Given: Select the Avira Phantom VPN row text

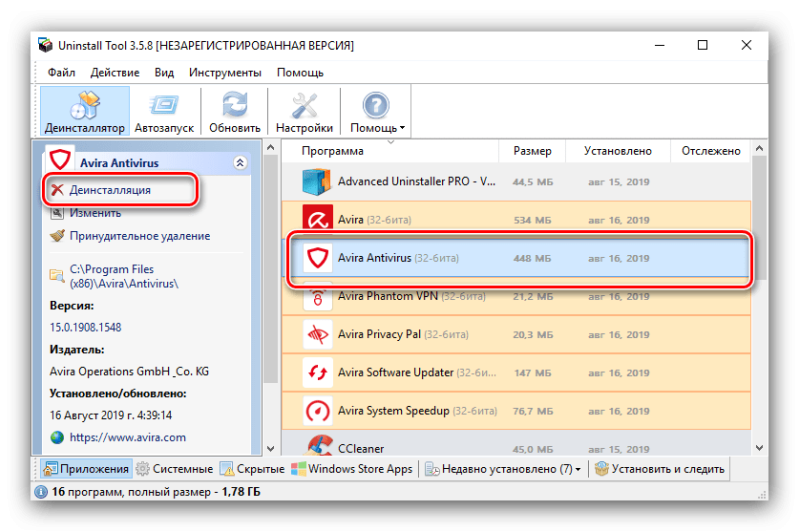Looking at the screenshot, I should (x=412, y=296).
